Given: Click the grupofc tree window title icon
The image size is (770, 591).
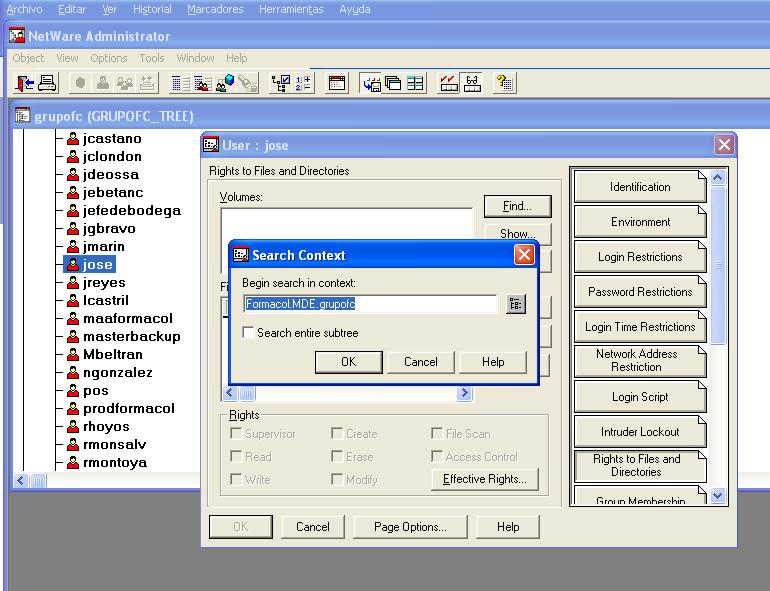Looking at the screenshot, I should click(x=22, y=115).
